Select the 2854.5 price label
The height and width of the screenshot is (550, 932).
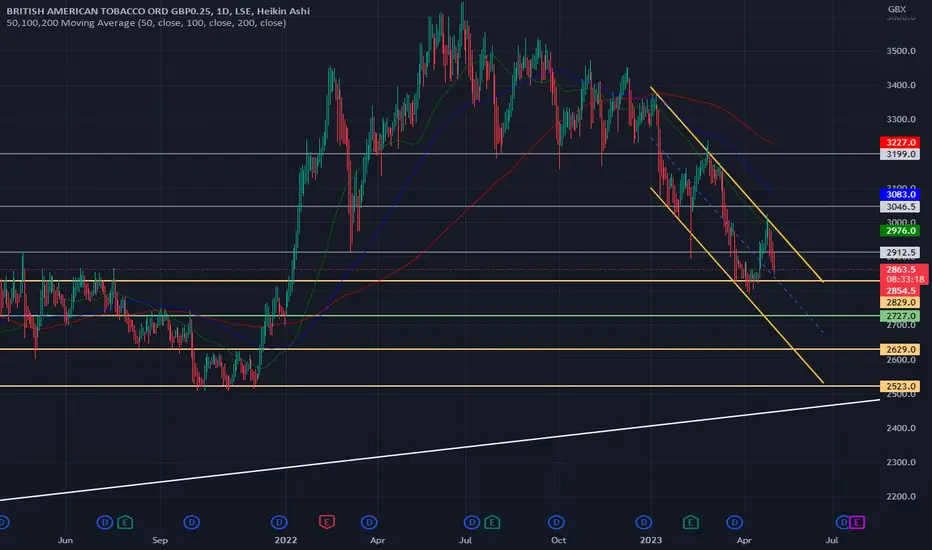pos(900,291)
